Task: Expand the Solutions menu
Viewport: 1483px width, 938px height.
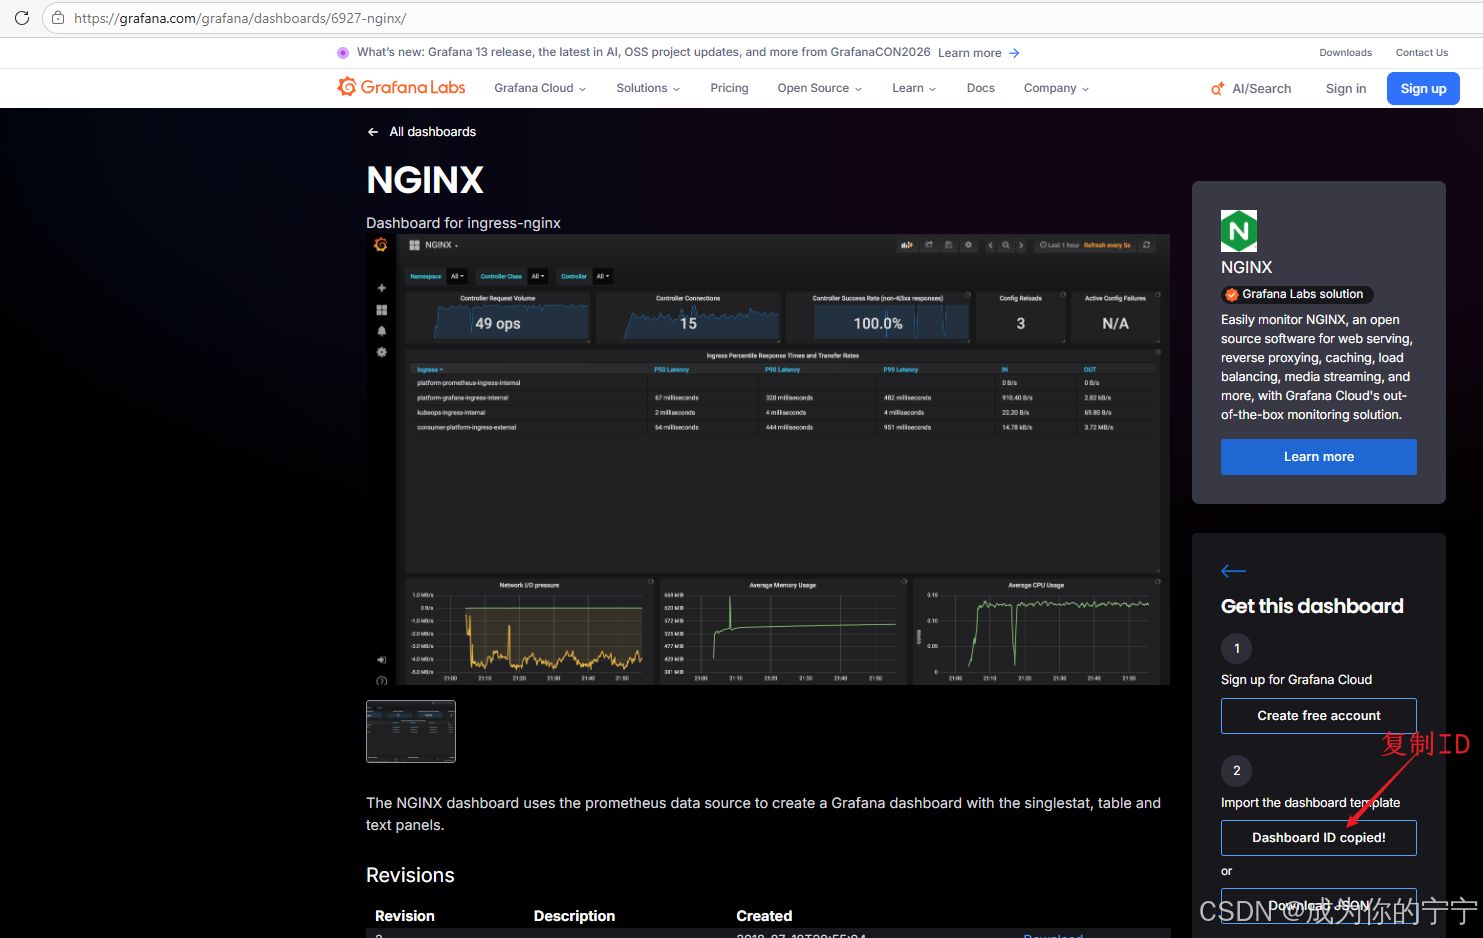Action: [648, 88]
